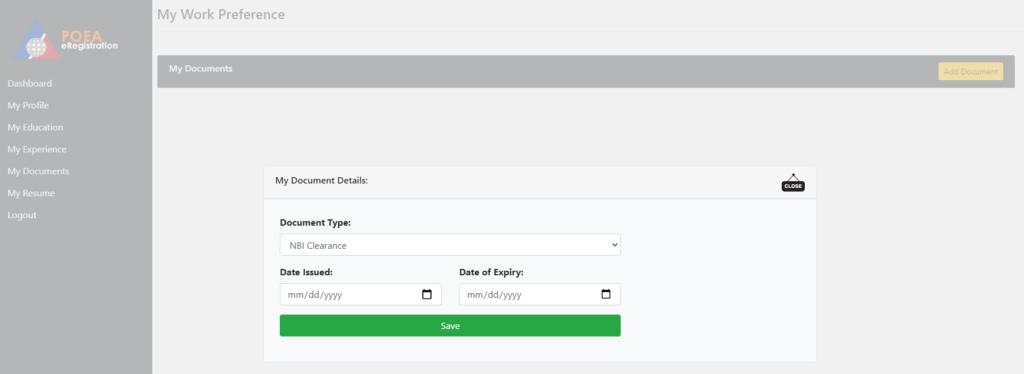The height and width of the screenshot is (374, 1024).
Task: Click the POEA eRegistration logo
Action: 65,41
